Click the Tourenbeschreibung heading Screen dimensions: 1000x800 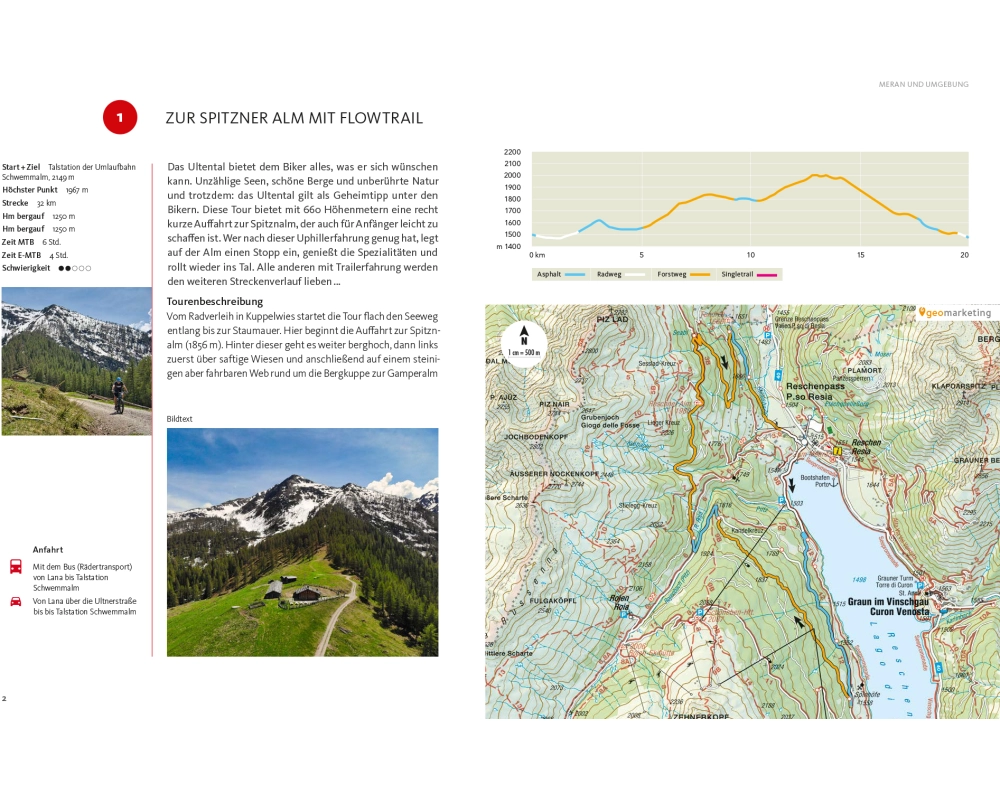pyautogui.click(x=214, y=301)
